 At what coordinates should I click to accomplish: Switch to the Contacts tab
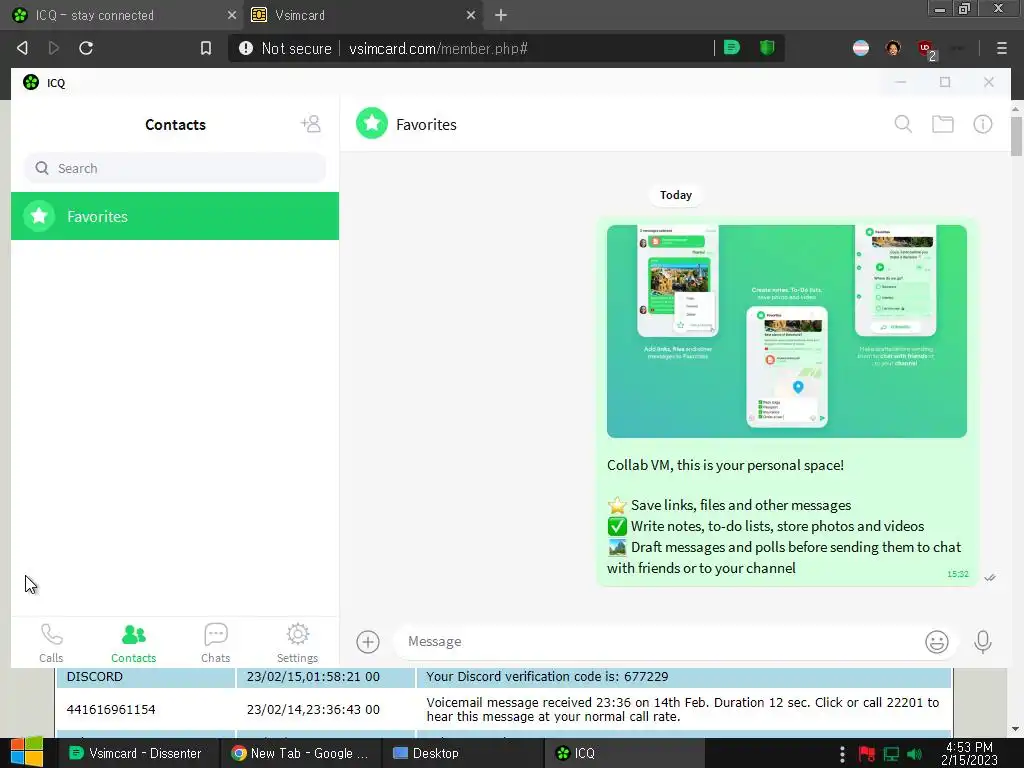[x=133, y=643]
